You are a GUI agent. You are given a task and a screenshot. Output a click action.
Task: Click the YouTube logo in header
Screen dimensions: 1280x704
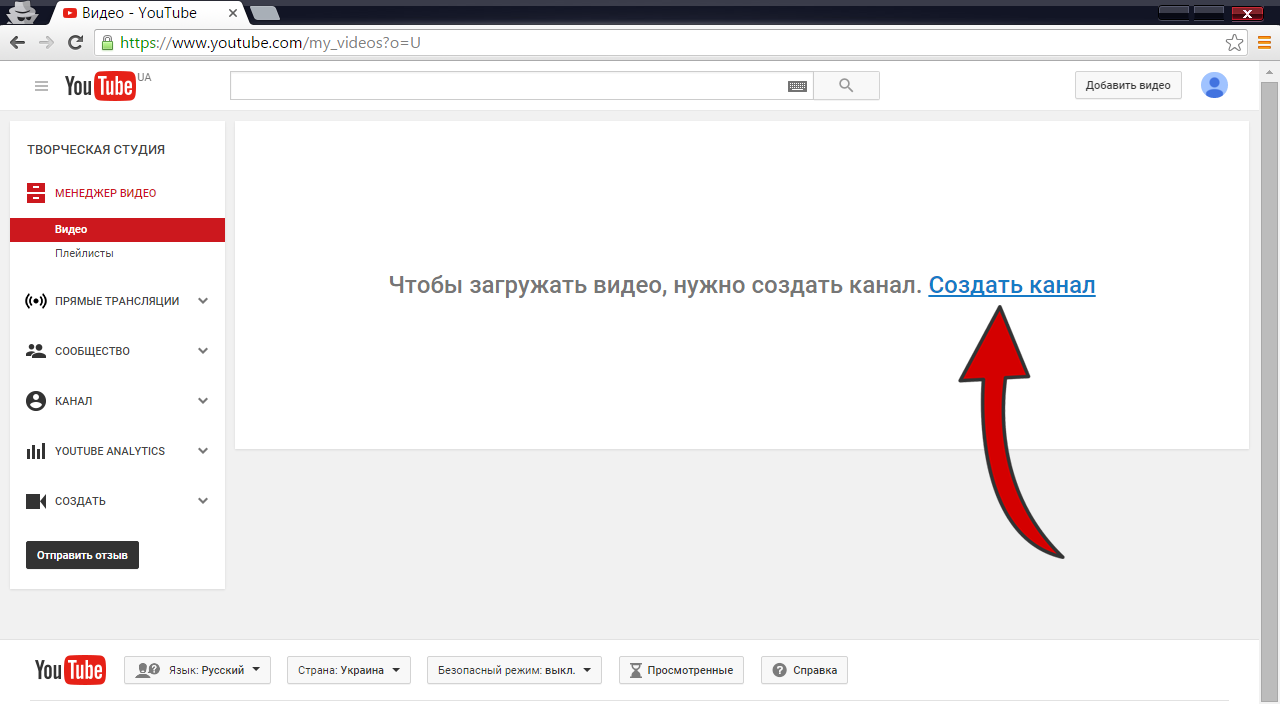[x=100, y=87]
